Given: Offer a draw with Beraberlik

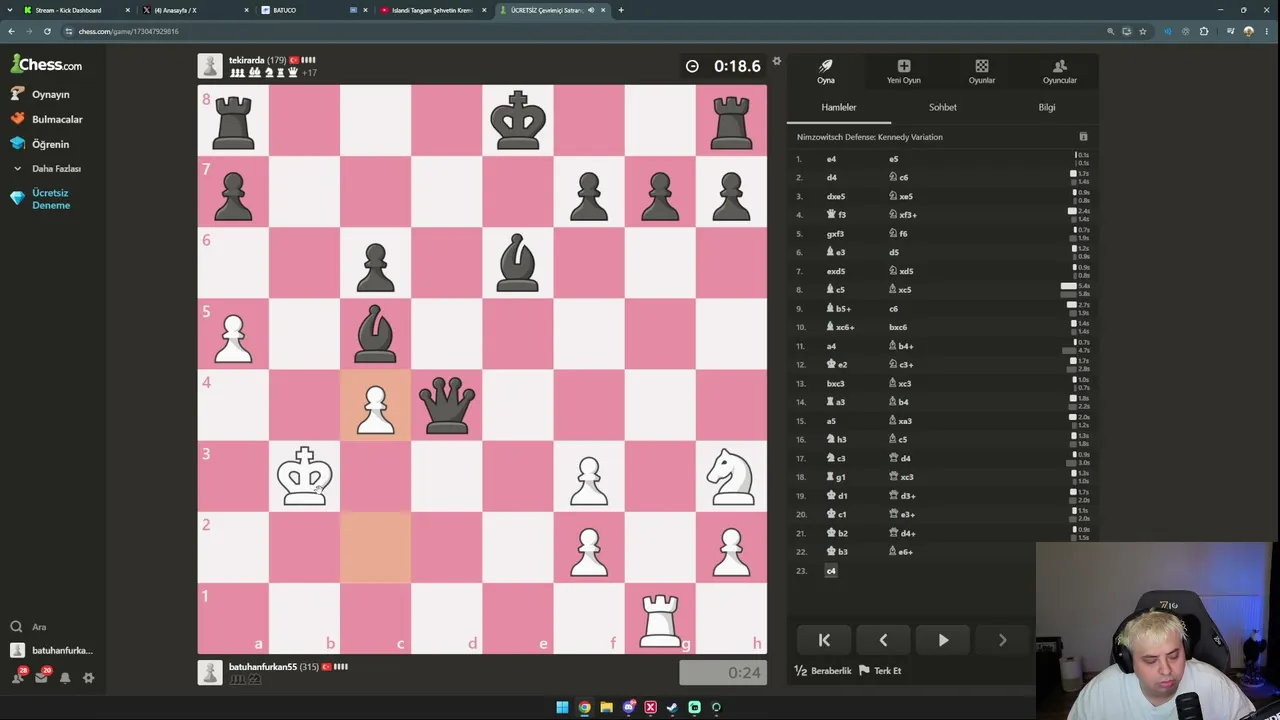Looking at the screenshot, I should (823, 671).
